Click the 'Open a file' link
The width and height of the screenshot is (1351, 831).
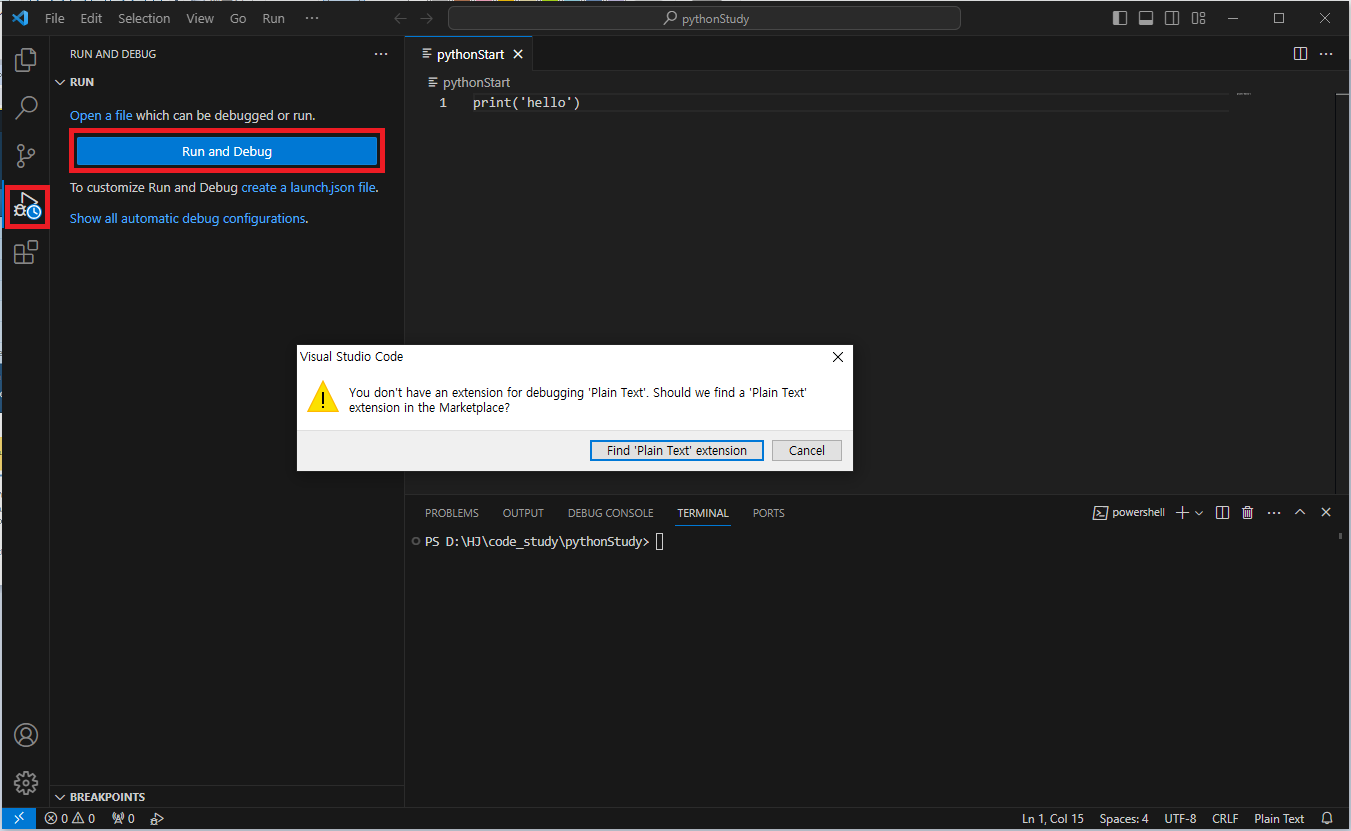101,116
